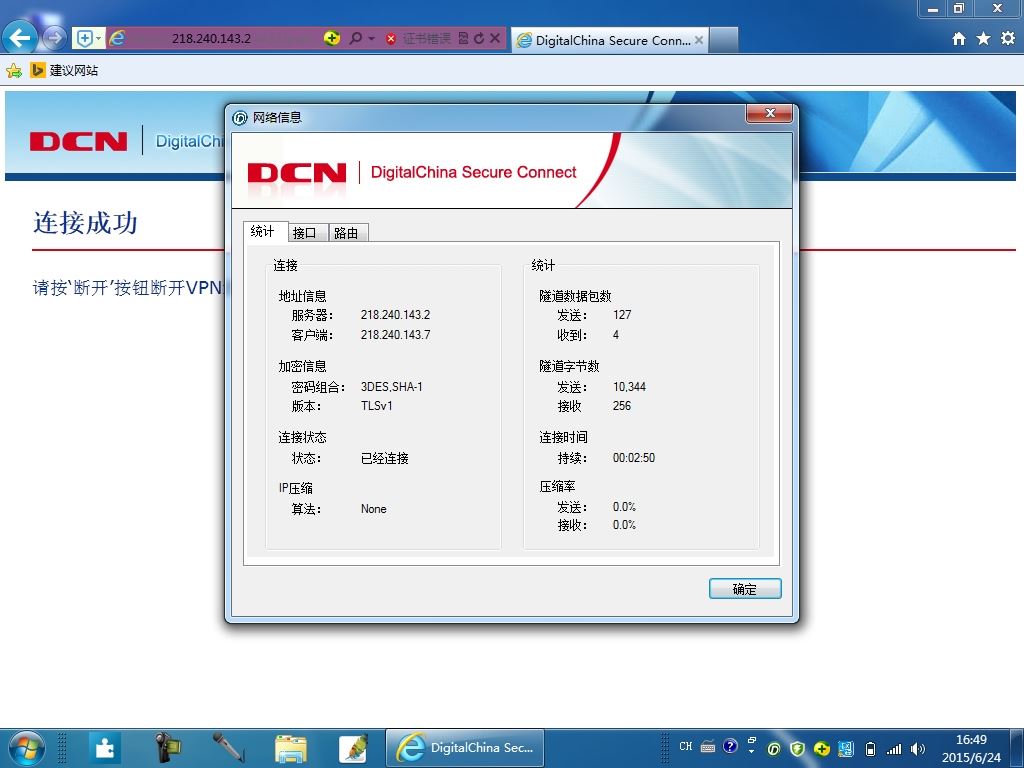Screen dimensions: 1024x768
Task: Open the paint pencil taskbar app
Action: tap(353, 748)
